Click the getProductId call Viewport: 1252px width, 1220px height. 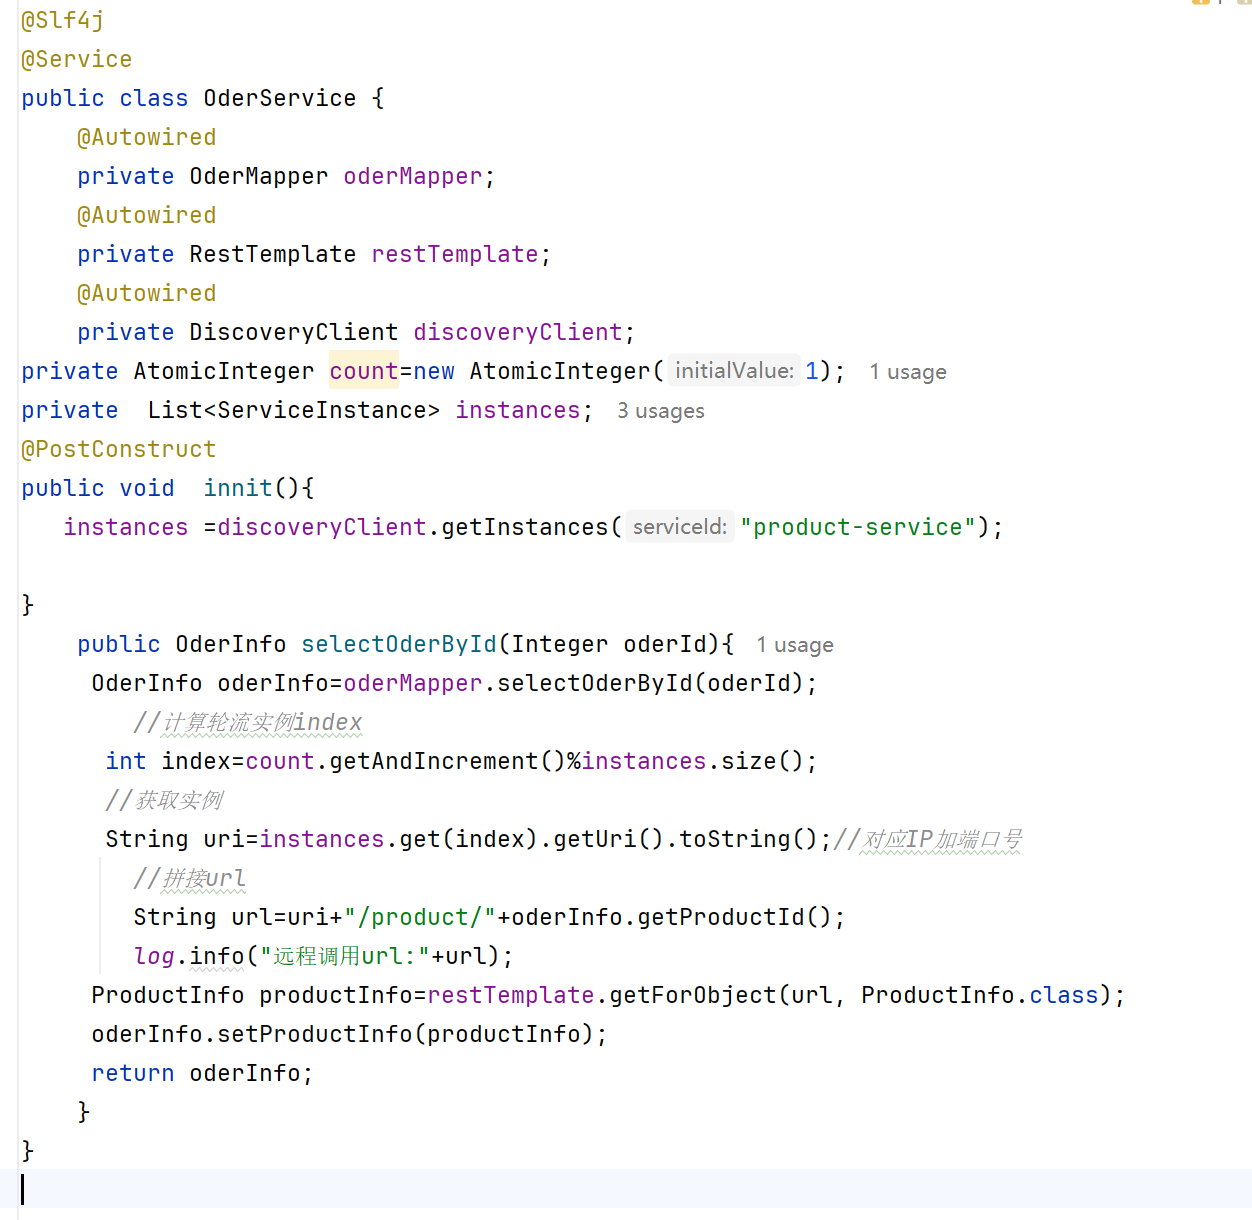click(x=721, y=917)
